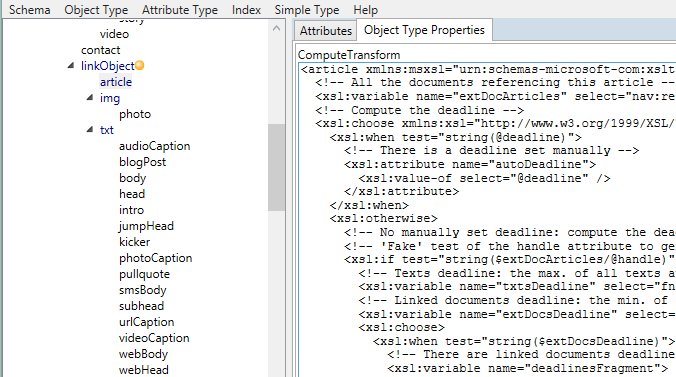Select the Object Type Properties tab
The width and height of the screenshot is (676, 377).
point(424,30)
